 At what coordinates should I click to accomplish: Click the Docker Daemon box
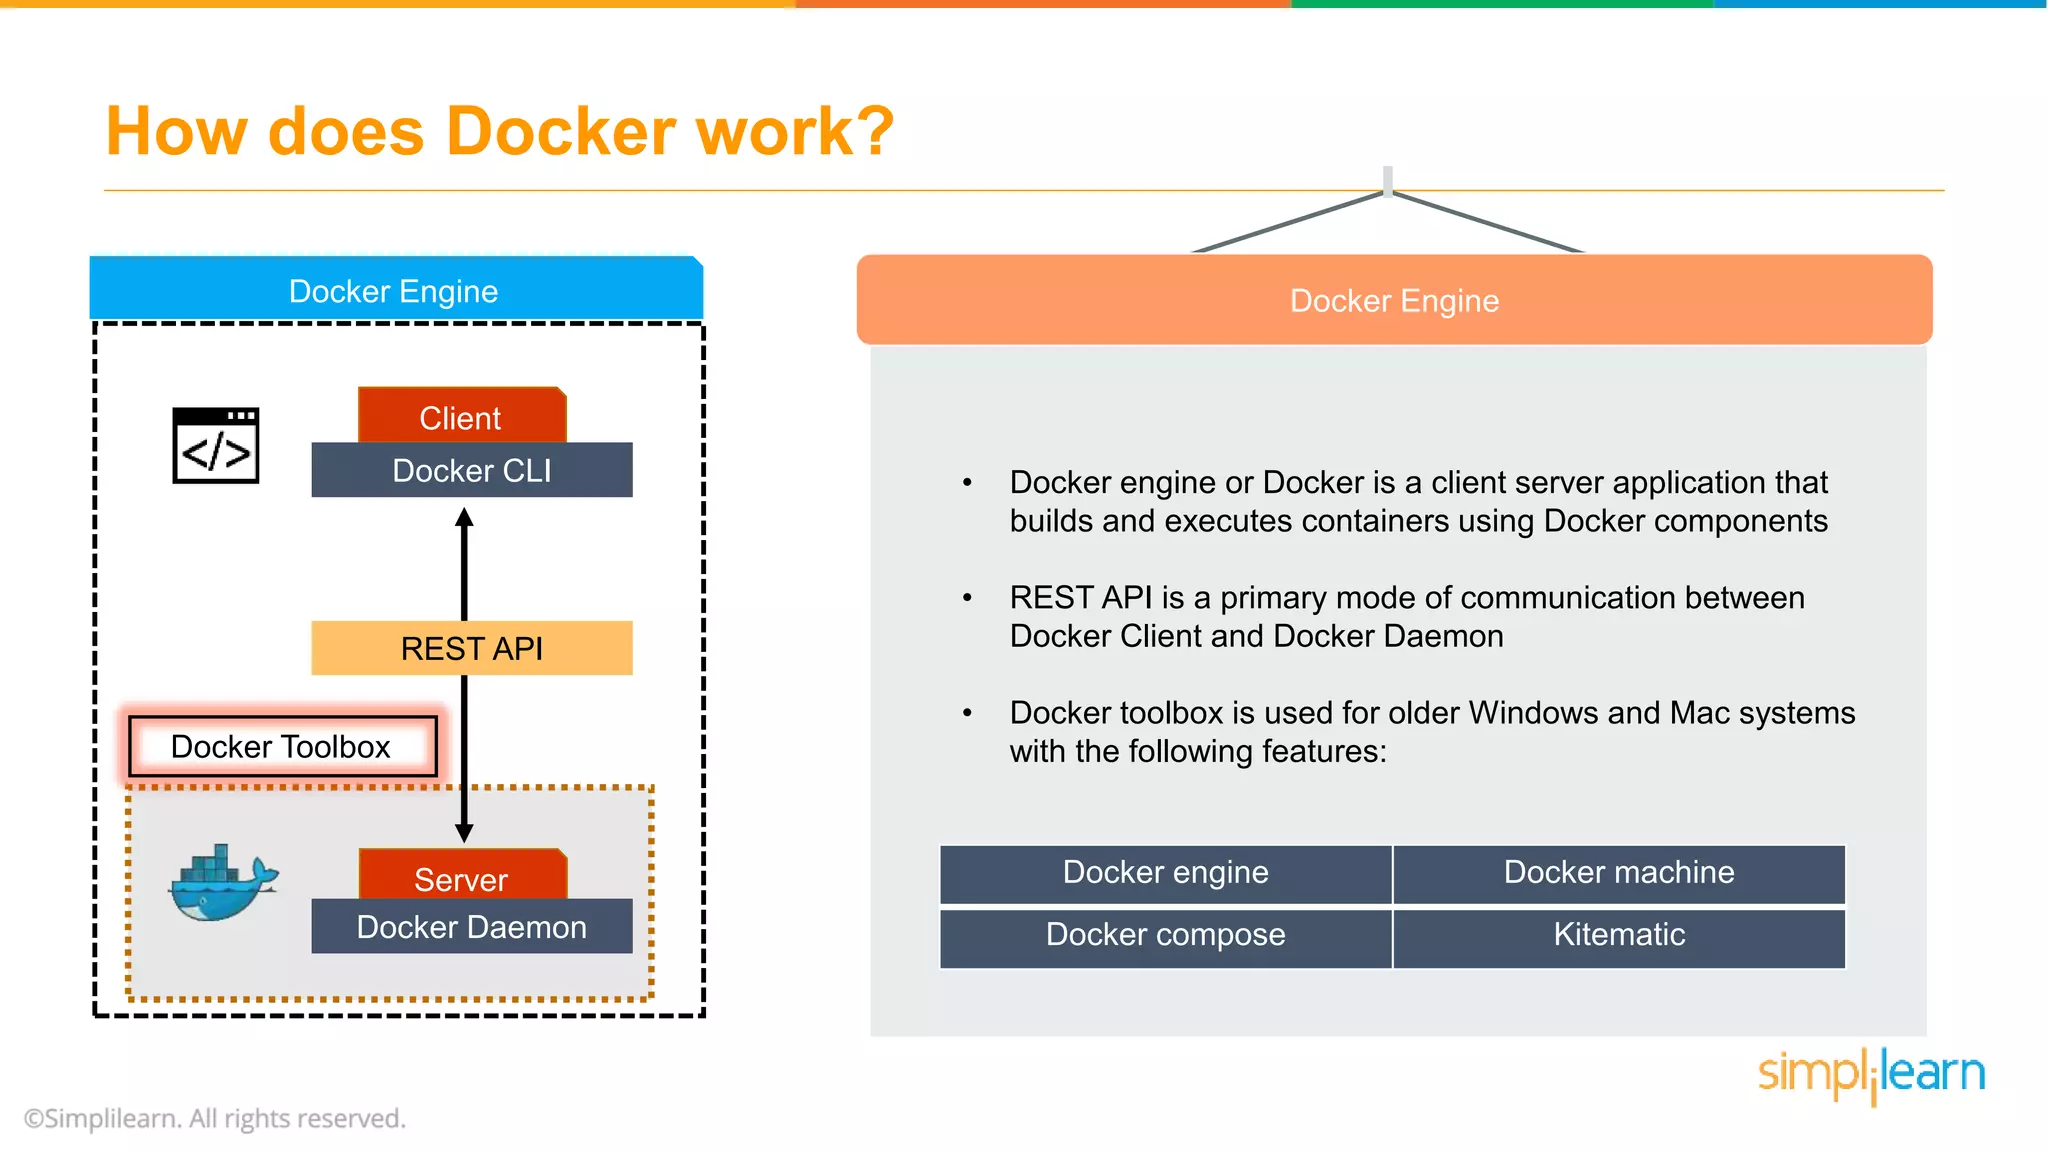click(472, 926)
